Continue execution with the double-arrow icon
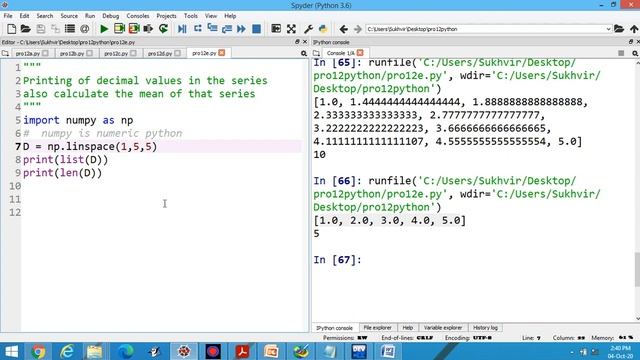 (x=241, y=29)
